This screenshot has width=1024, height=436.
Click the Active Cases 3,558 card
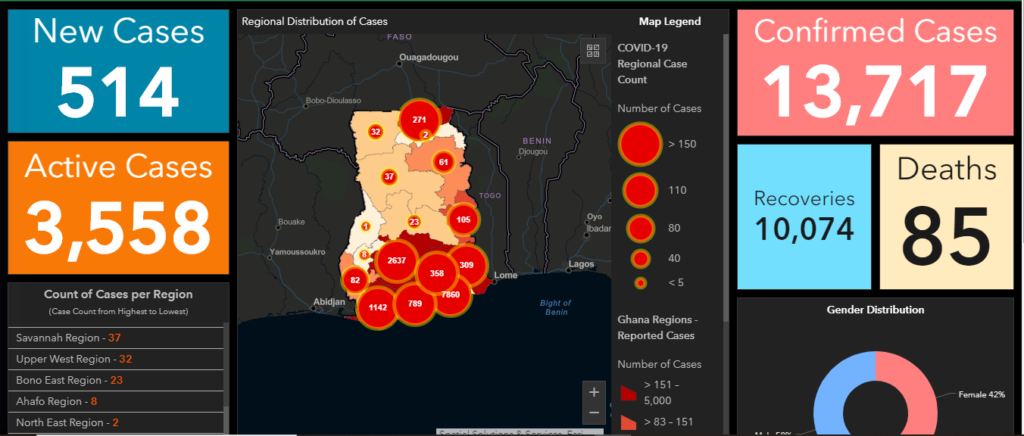[119, 208]
